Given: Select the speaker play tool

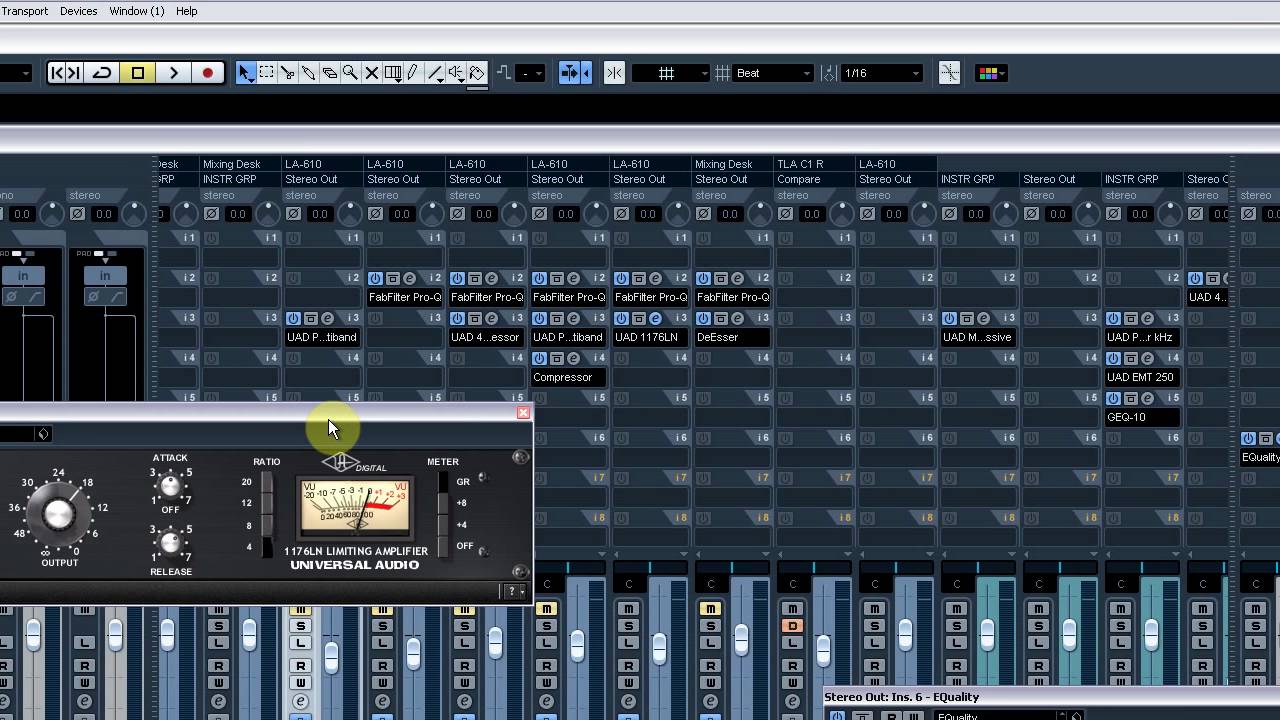Looking at the screenshot, I should (456, 73).
